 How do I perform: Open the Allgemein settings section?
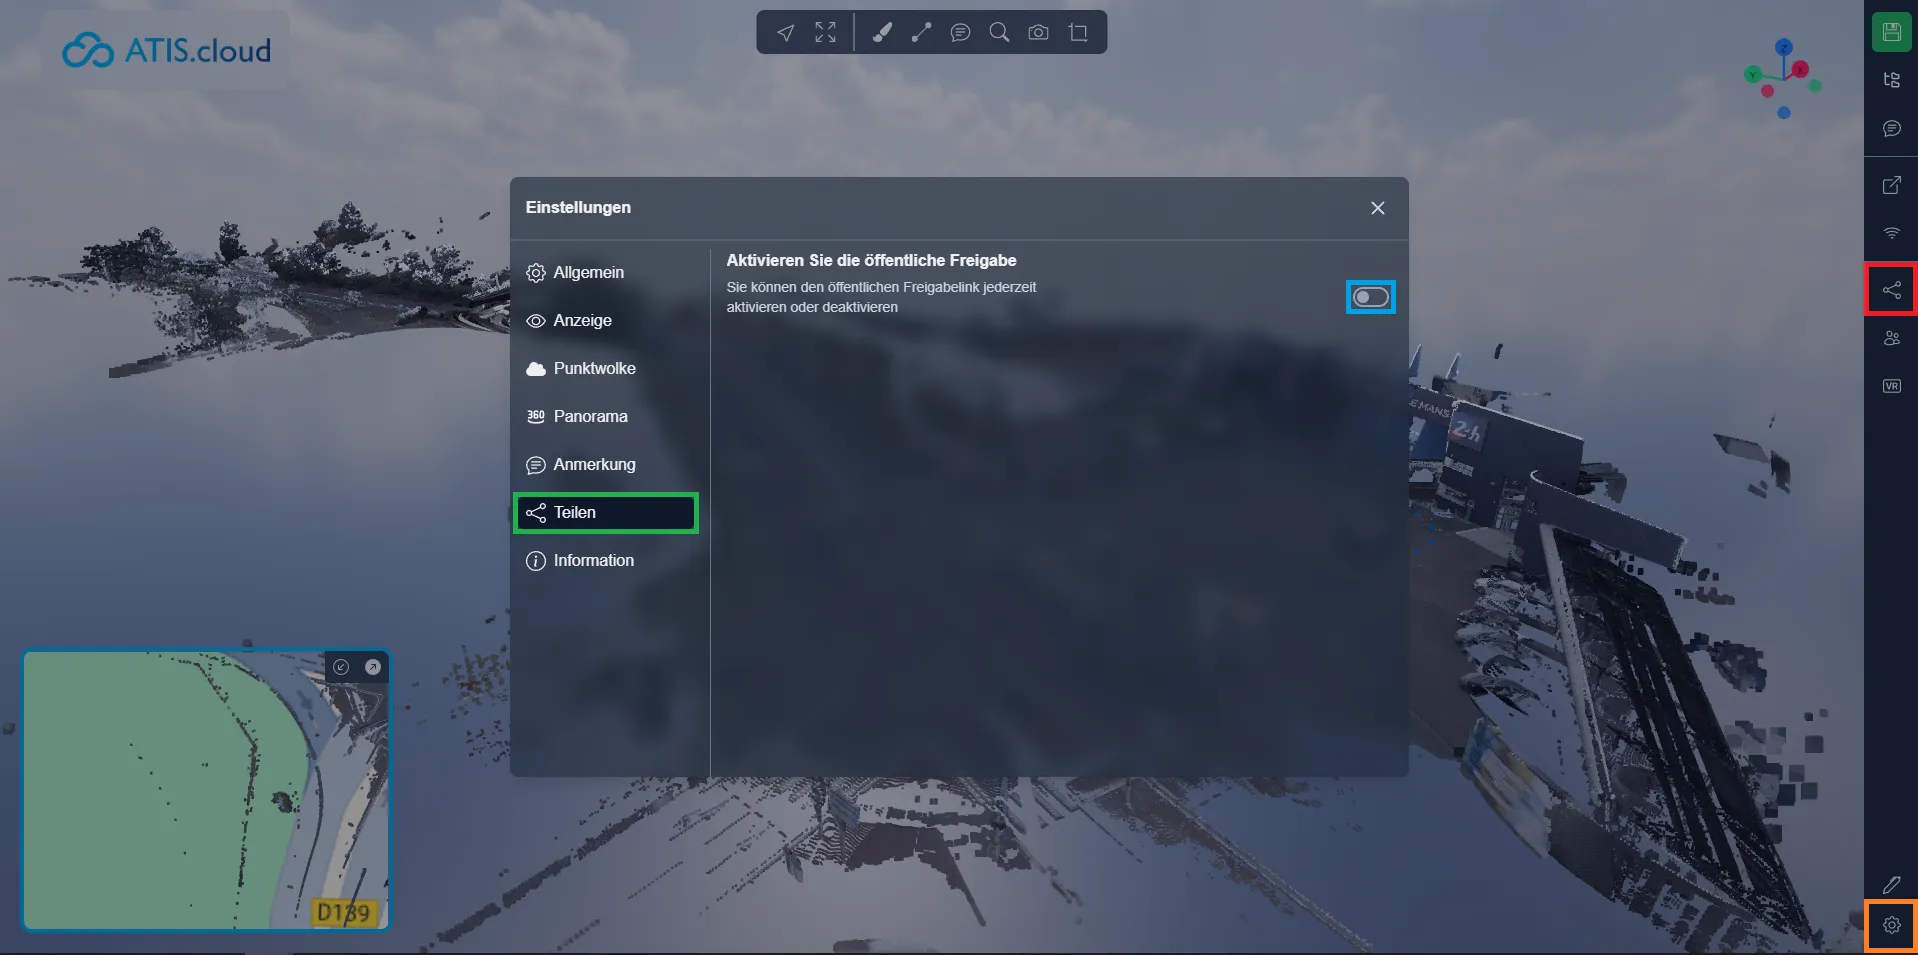[x=588, y=272]
